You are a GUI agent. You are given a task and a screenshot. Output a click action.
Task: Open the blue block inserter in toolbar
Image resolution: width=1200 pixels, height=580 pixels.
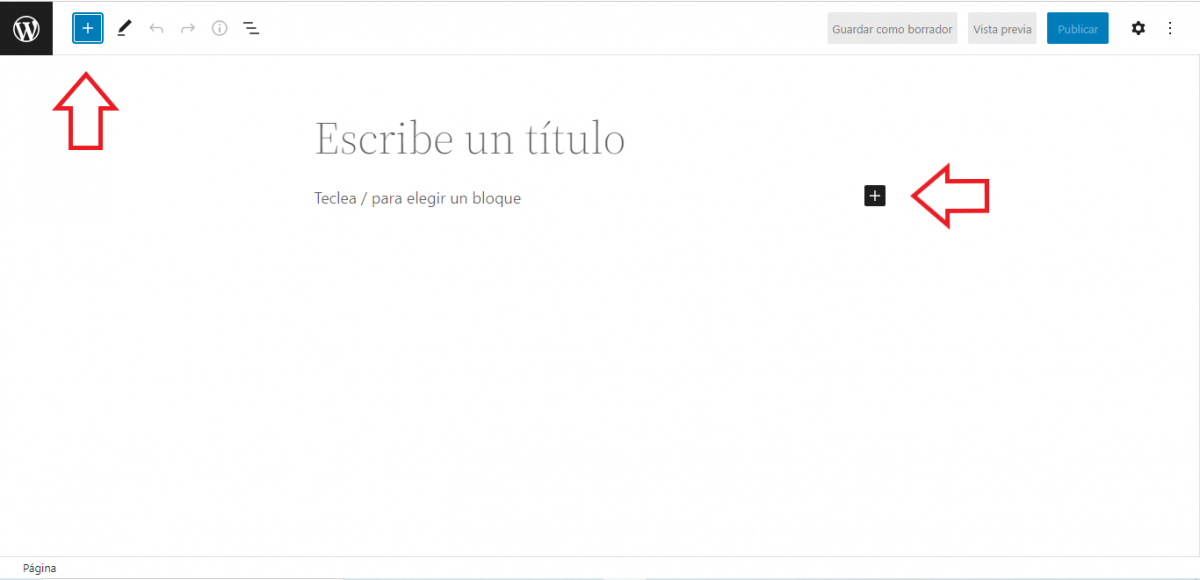(x=88, y=29)
